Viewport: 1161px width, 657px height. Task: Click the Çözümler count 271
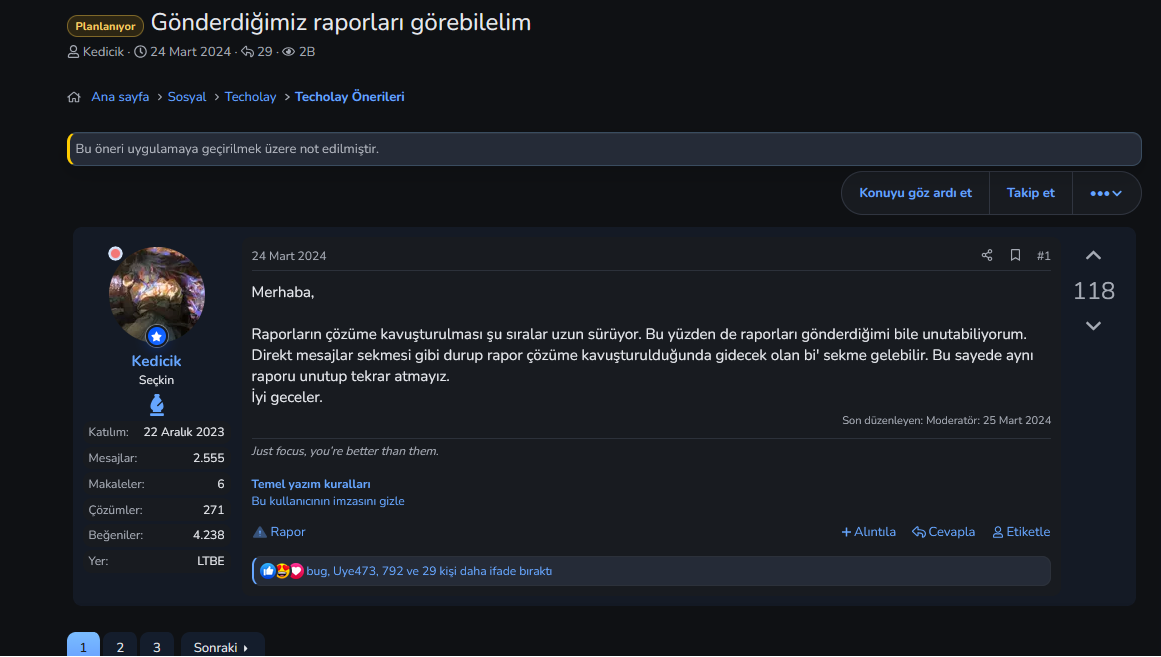point(213,510)
